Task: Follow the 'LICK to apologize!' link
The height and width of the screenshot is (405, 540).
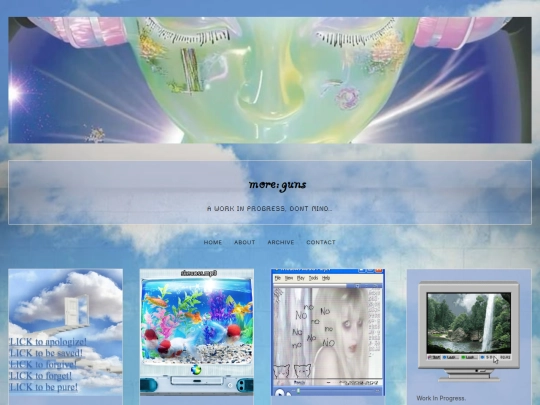Action: 48,342
